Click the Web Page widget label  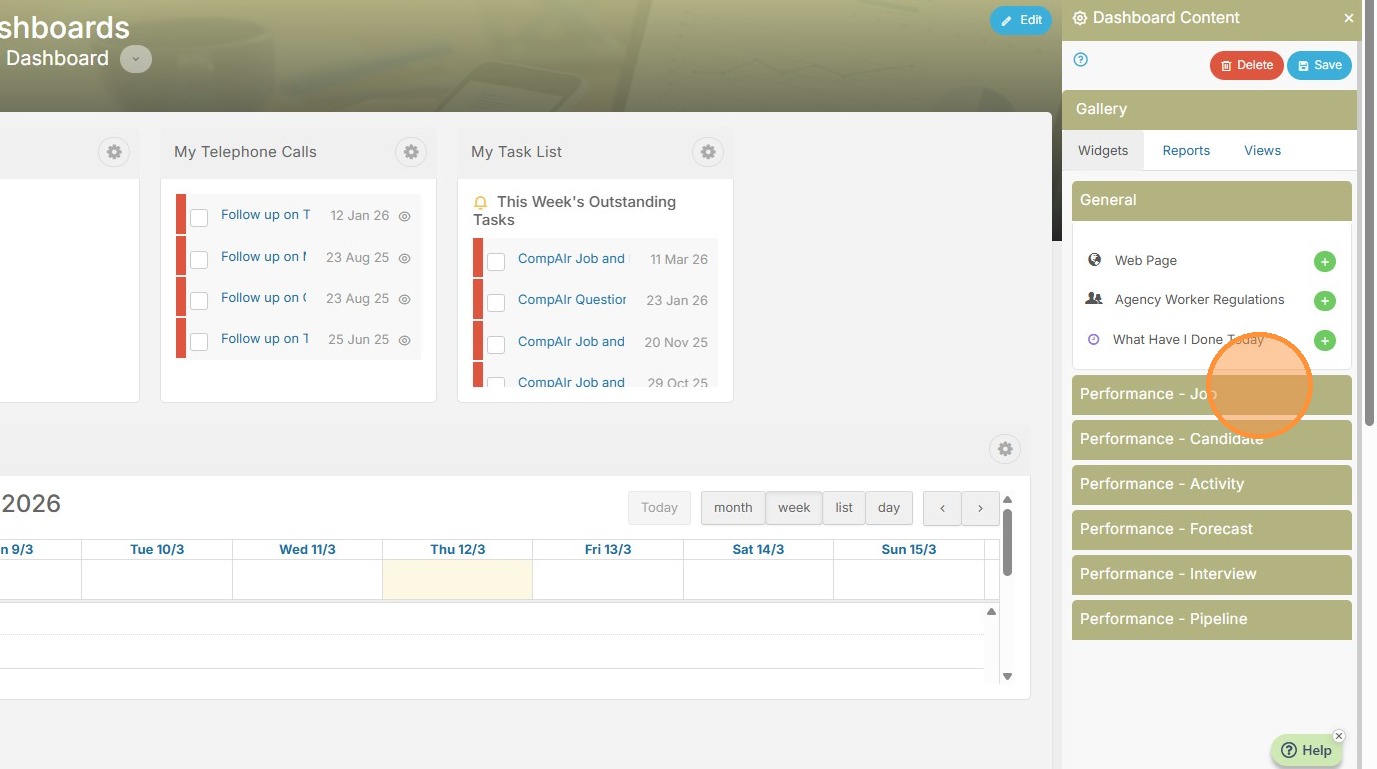1146,261
